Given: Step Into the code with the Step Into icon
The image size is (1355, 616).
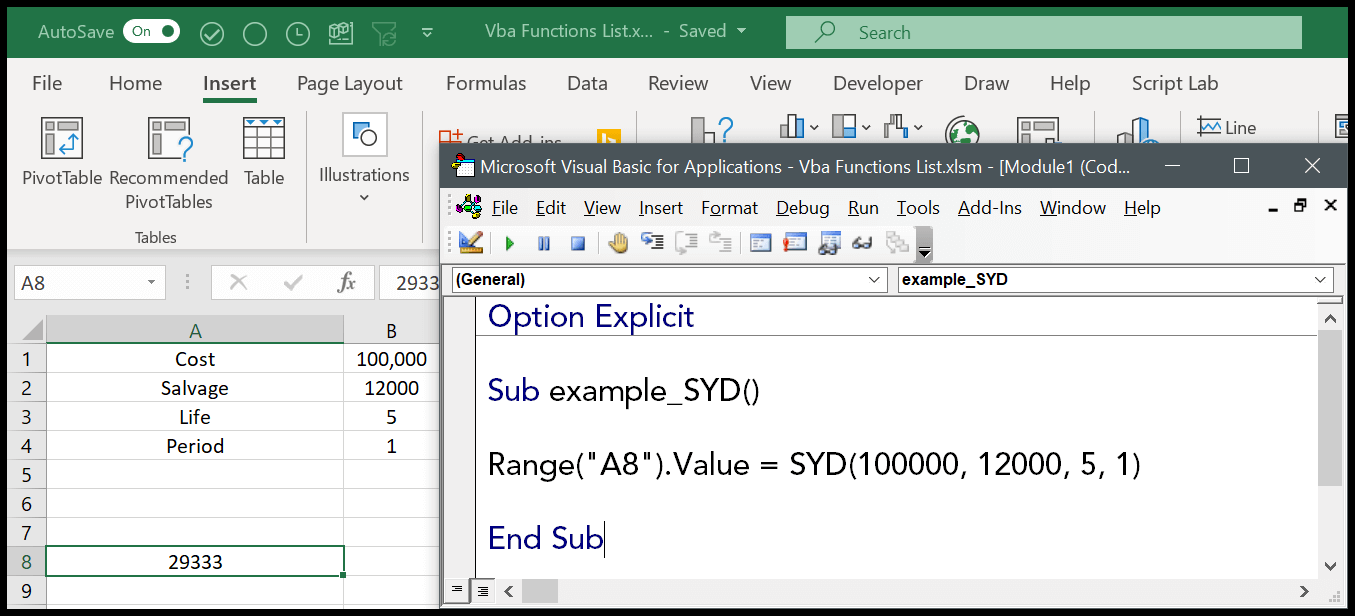Looking at the screenshot, I should [651, 242].
